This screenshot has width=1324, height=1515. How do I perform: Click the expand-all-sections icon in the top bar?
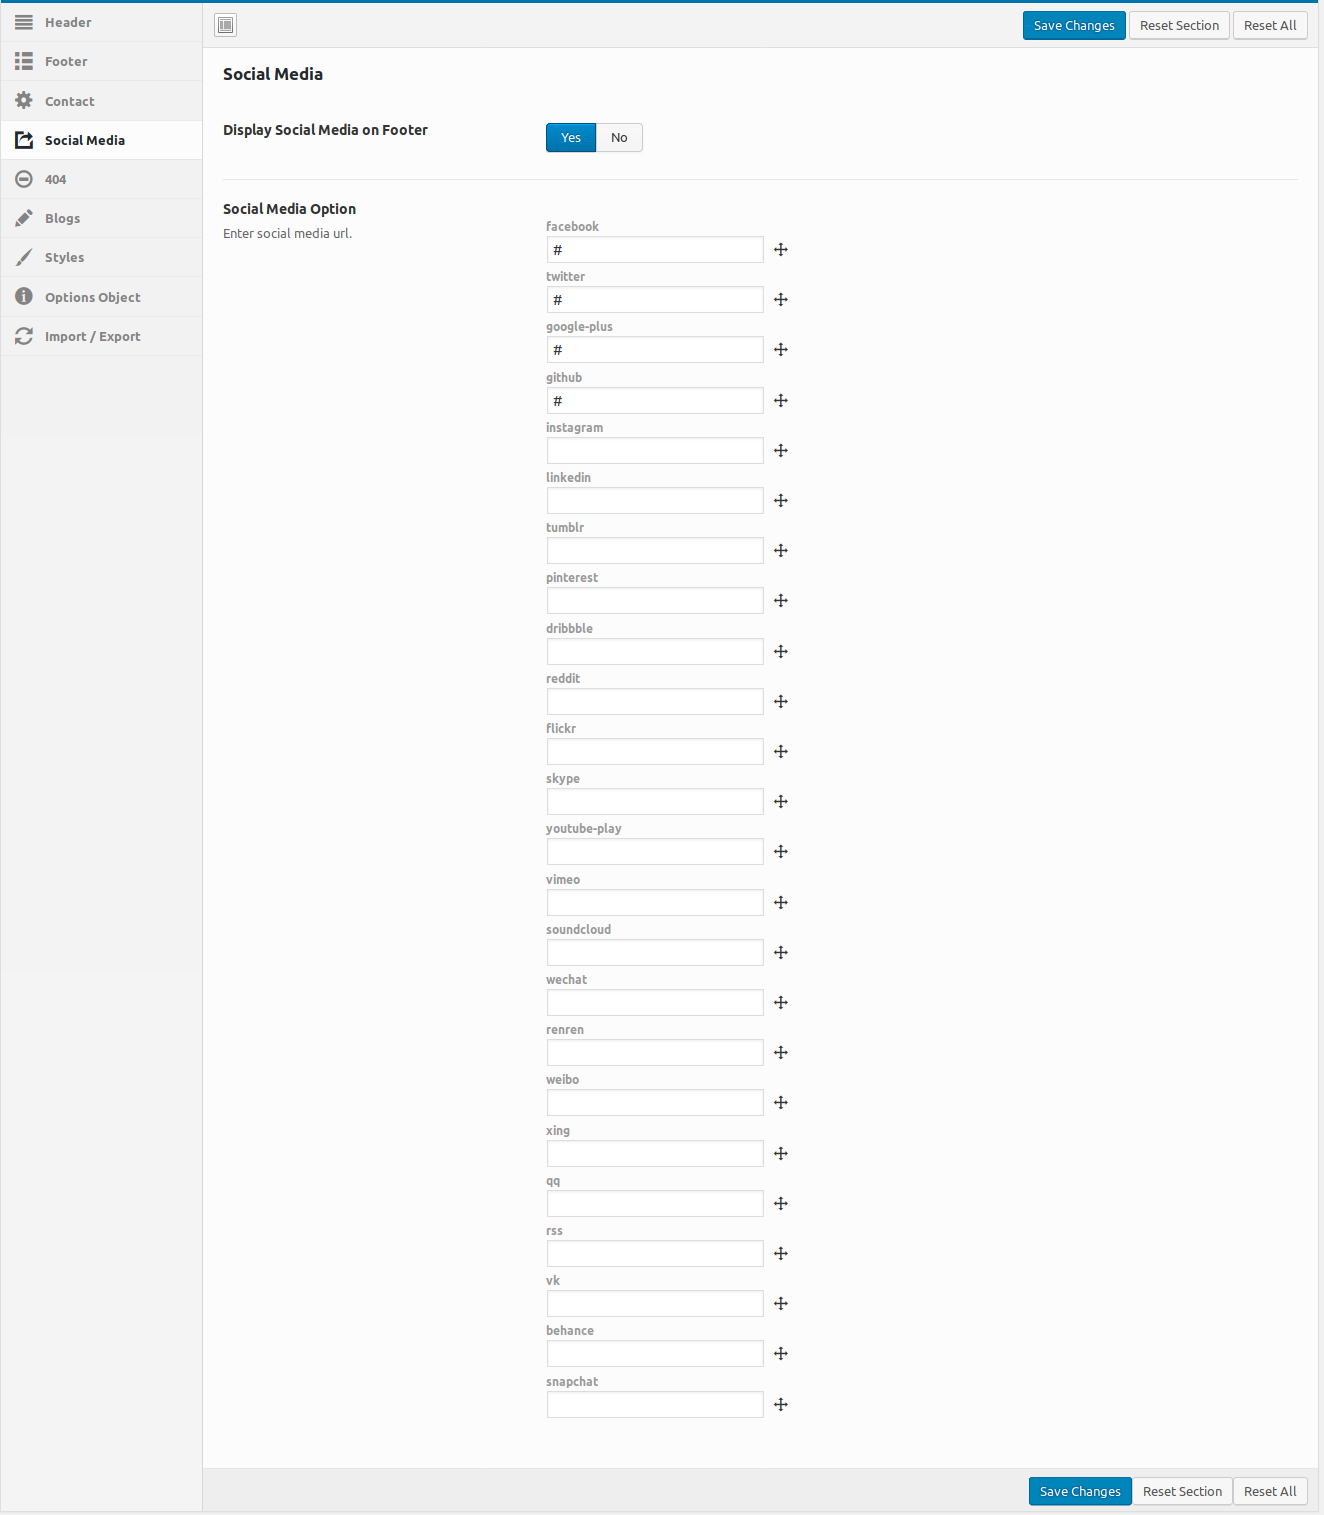(x=226, y=25)
